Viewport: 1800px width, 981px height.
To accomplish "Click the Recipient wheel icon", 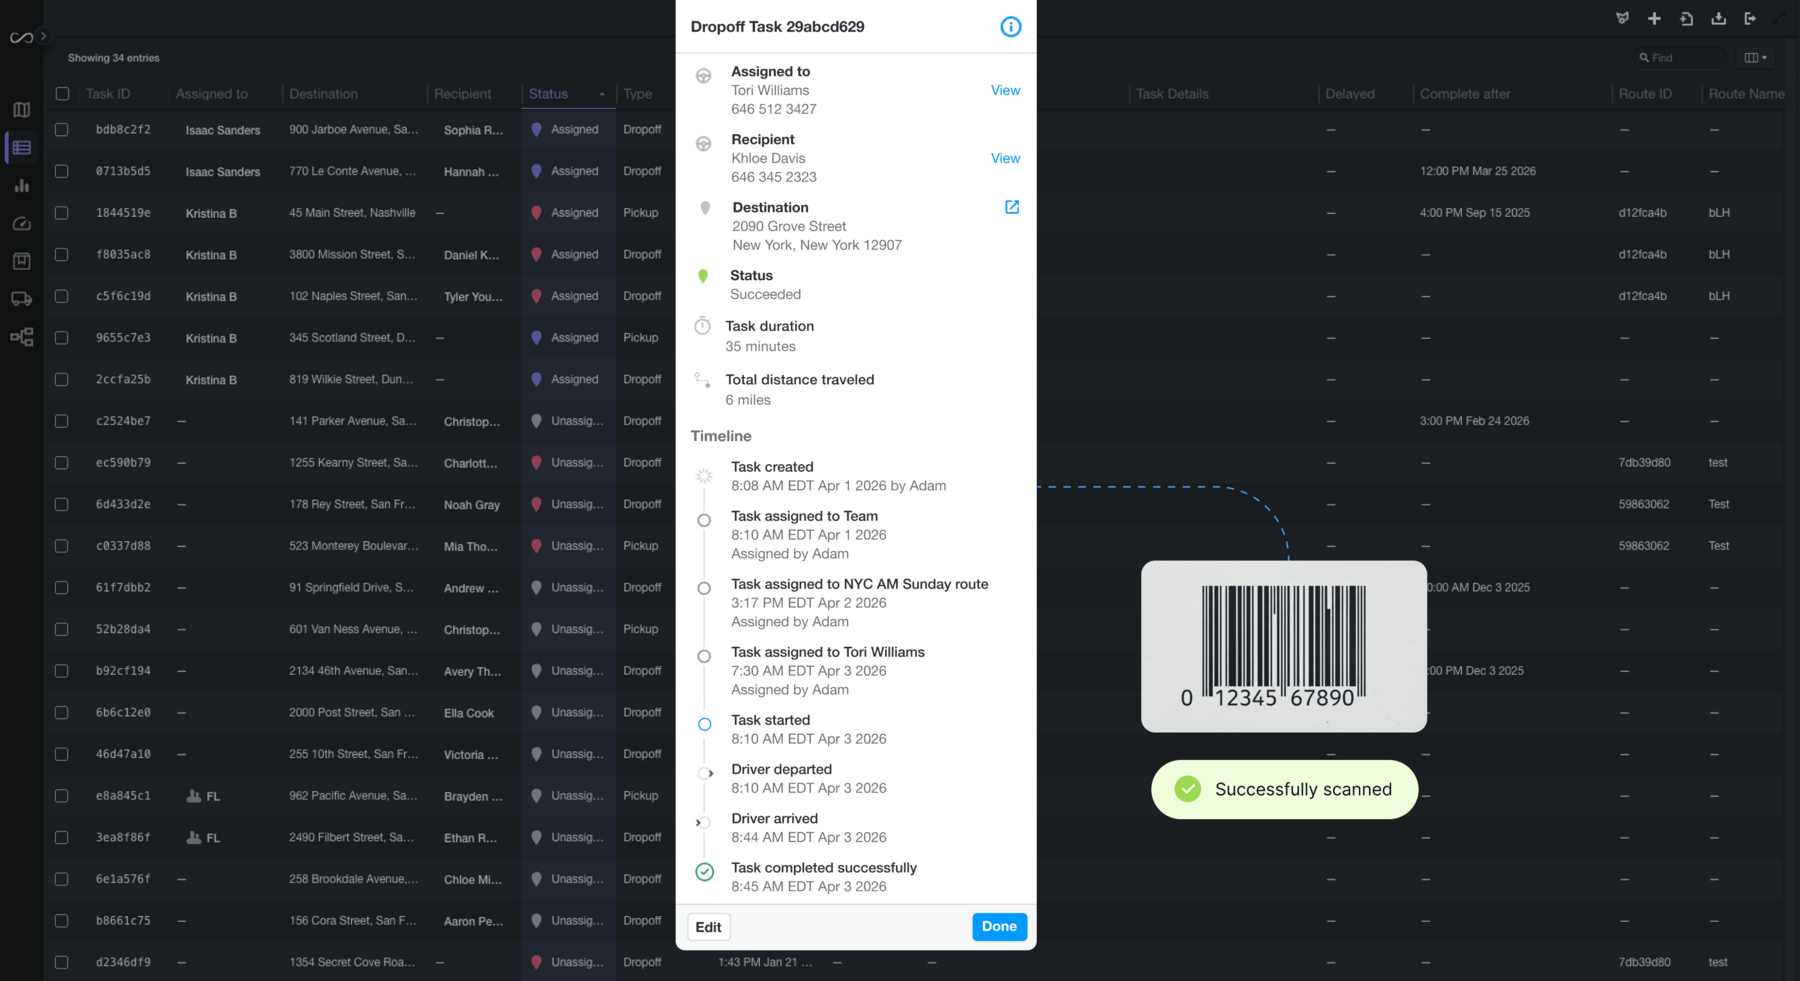I will pos(704,144).
